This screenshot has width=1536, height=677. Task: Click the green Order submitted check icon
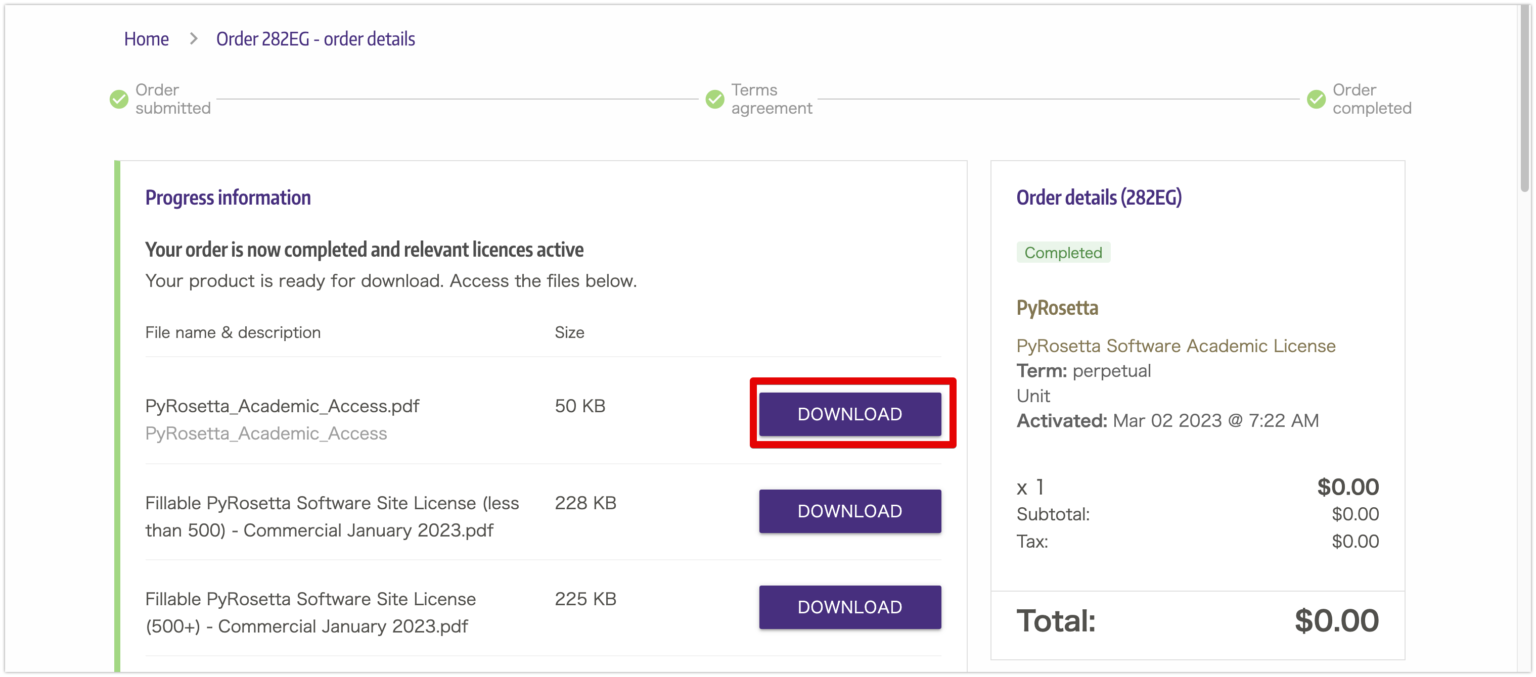pos(118,99)
